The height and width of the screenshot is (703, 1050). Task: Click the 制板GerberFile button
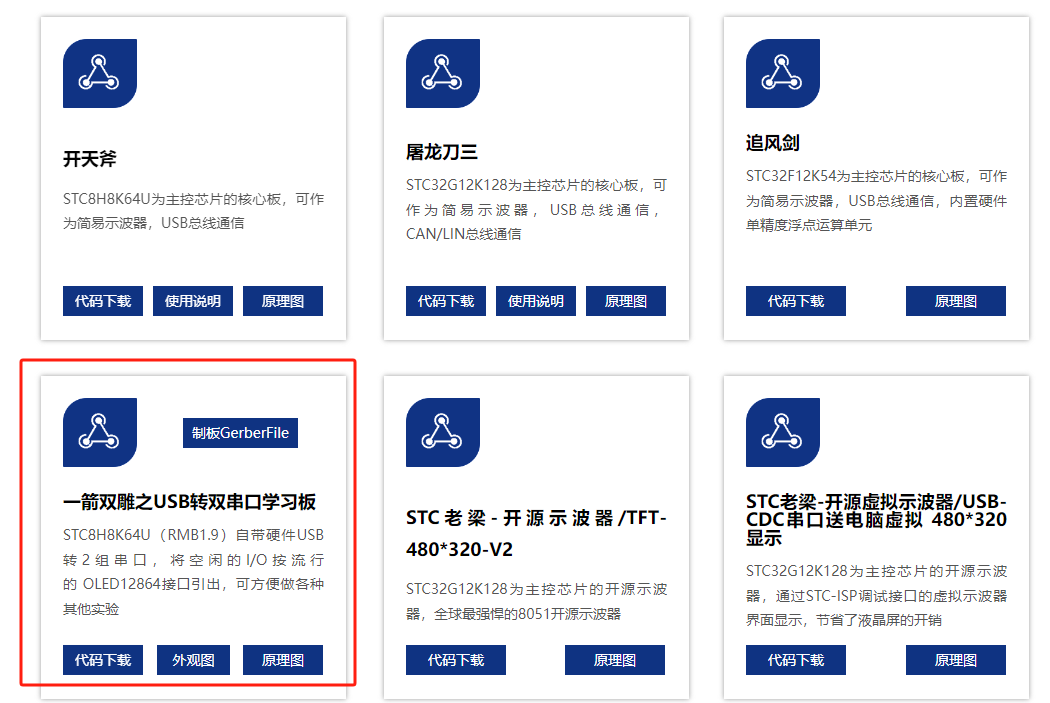click(x=240, y=433)
